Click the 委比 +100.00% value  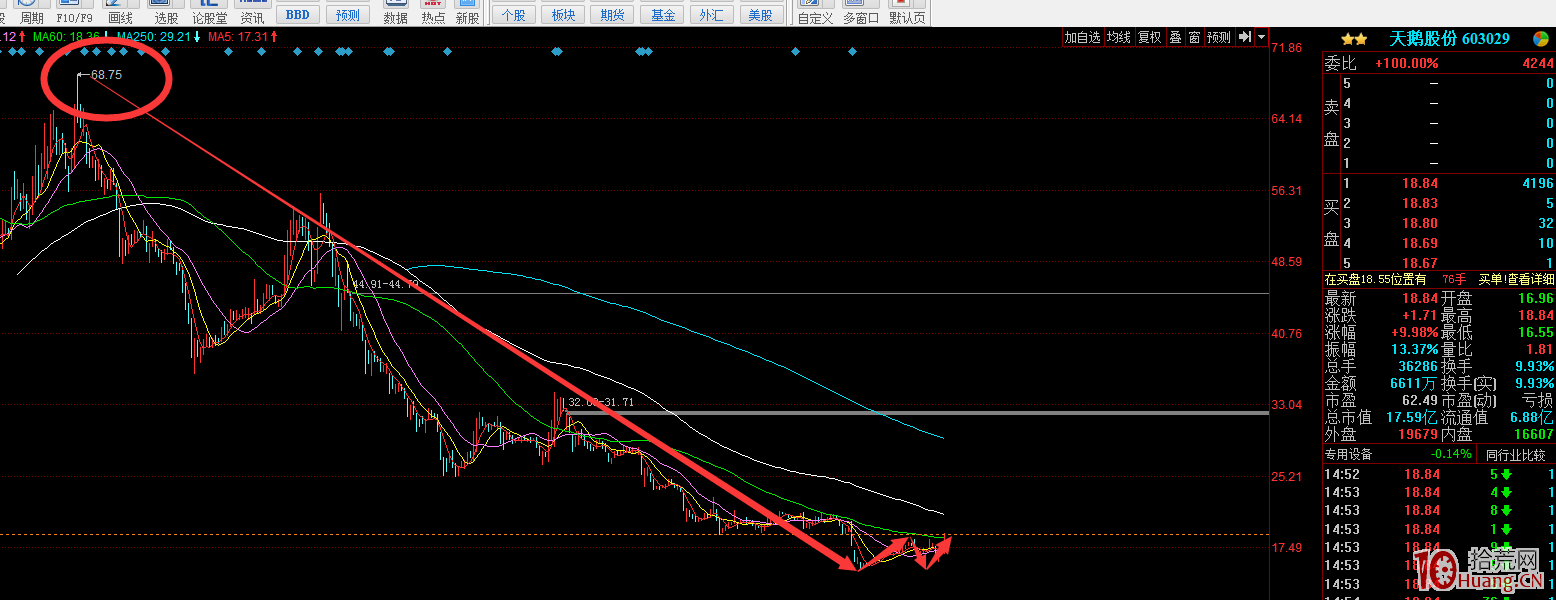pos(1407,63)
